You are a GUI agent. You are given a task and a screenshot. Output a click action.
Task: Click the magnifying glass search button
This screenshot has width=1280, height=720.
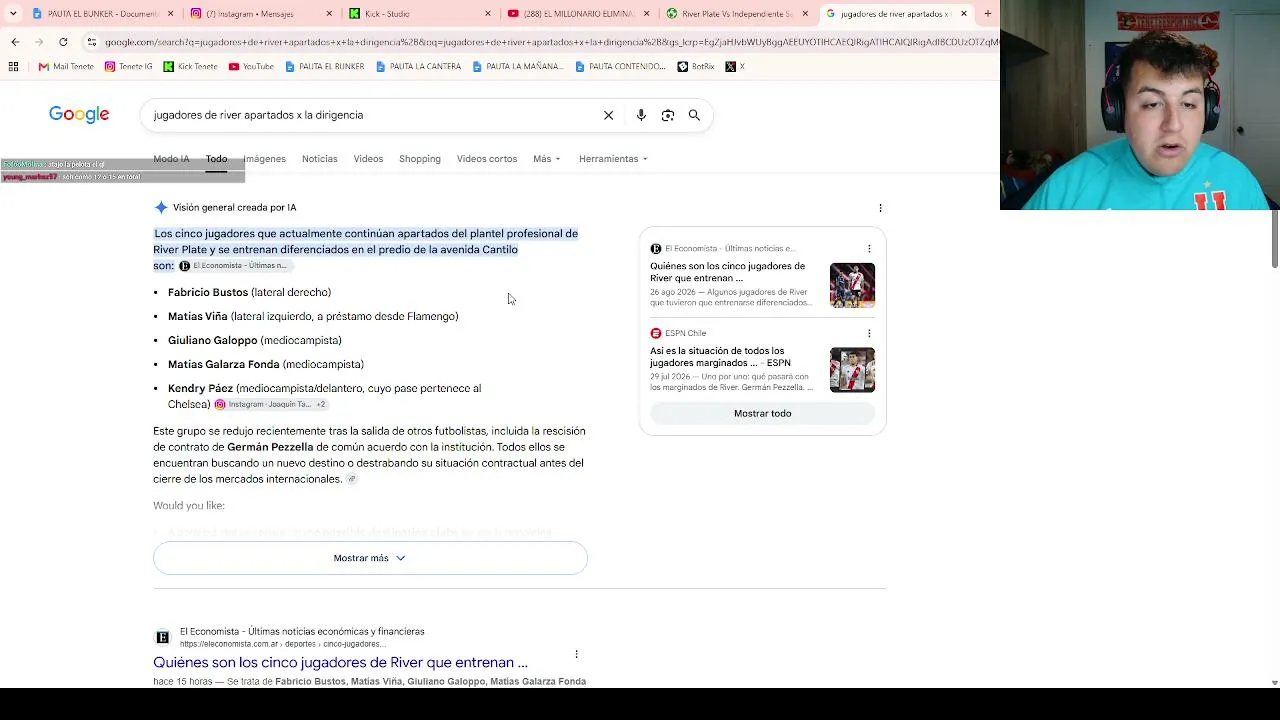click(x=694, y=115)
